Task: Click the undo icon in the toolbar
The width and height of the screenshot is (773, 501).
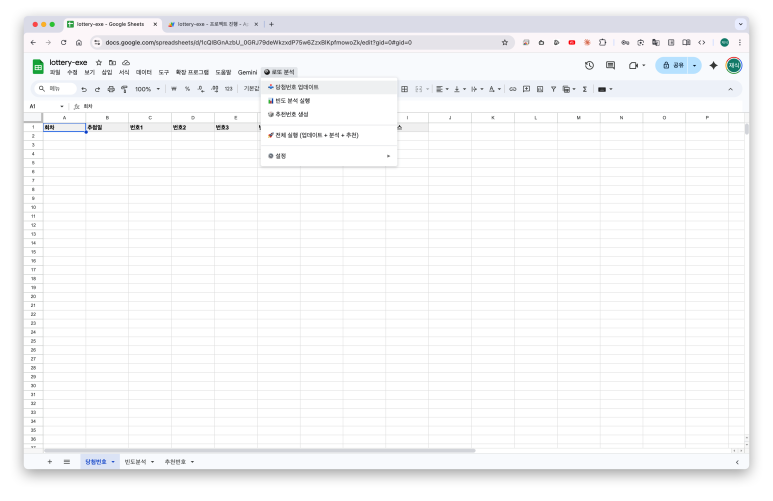Action: [x=84, y=89]
